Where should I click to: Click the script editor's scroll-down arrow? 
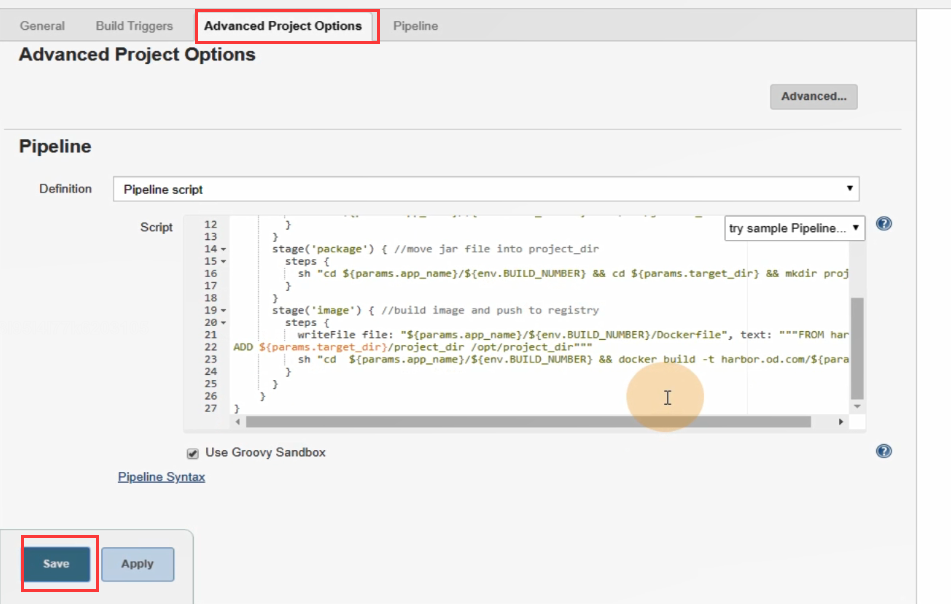(857, 407)
